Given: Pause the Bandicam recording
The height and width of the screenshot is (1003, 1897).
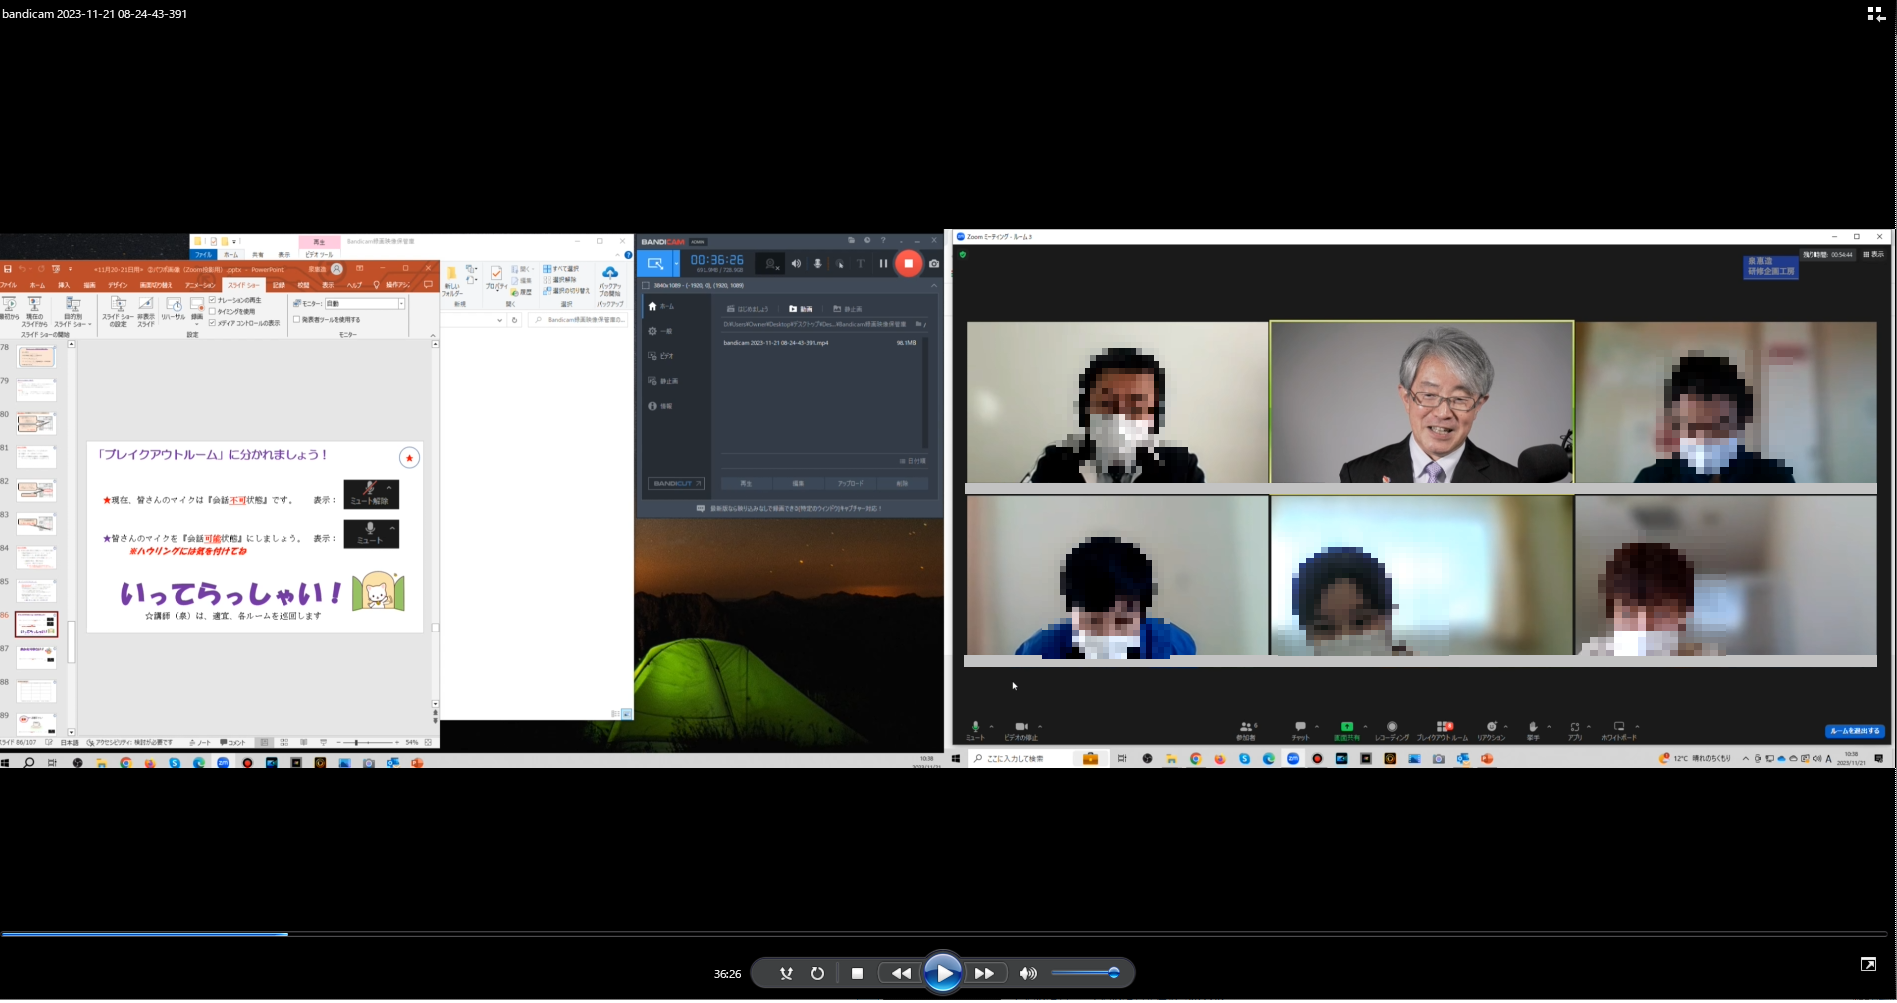Looking at the screenshot, I should pyautogui.click(x=883, y=264).
